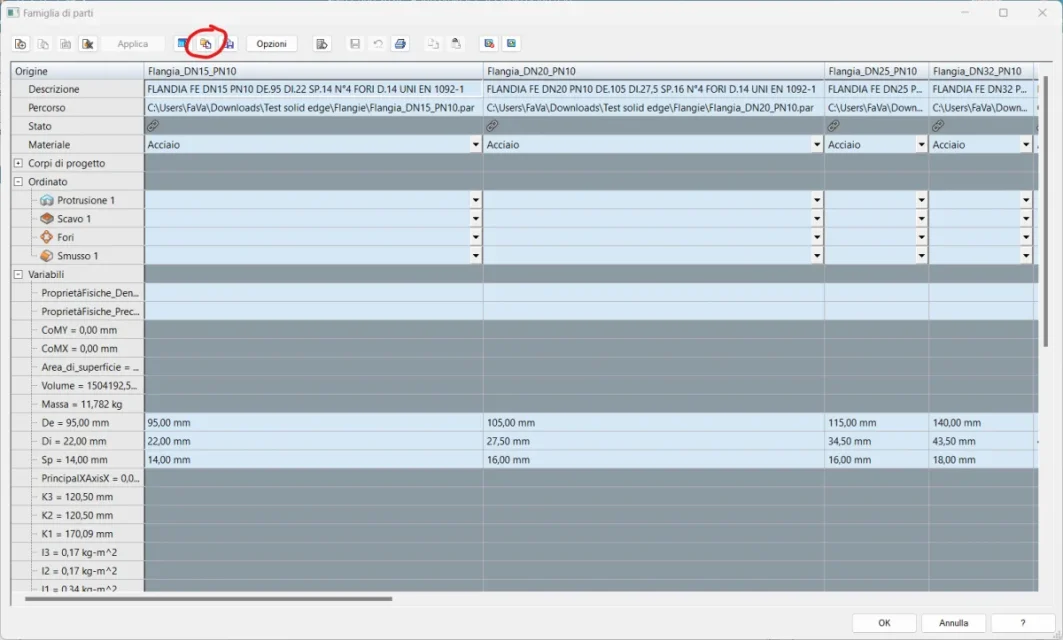Click the last icon at toolbar's right end
Viewport: 1063px width, 640px height.
click(x=511, y=44)
